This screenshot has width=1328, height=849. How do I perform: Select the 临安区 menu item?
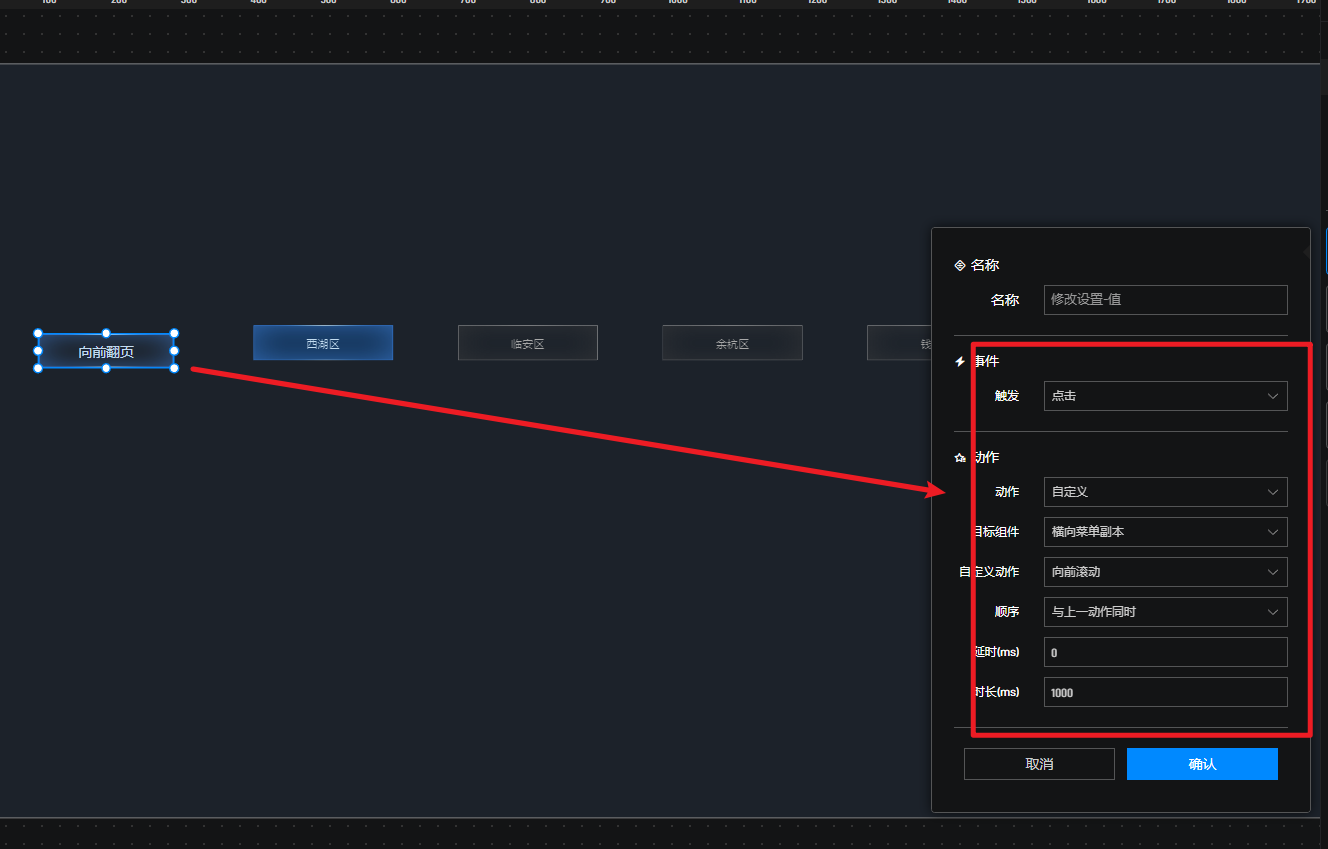coord(527,343)
